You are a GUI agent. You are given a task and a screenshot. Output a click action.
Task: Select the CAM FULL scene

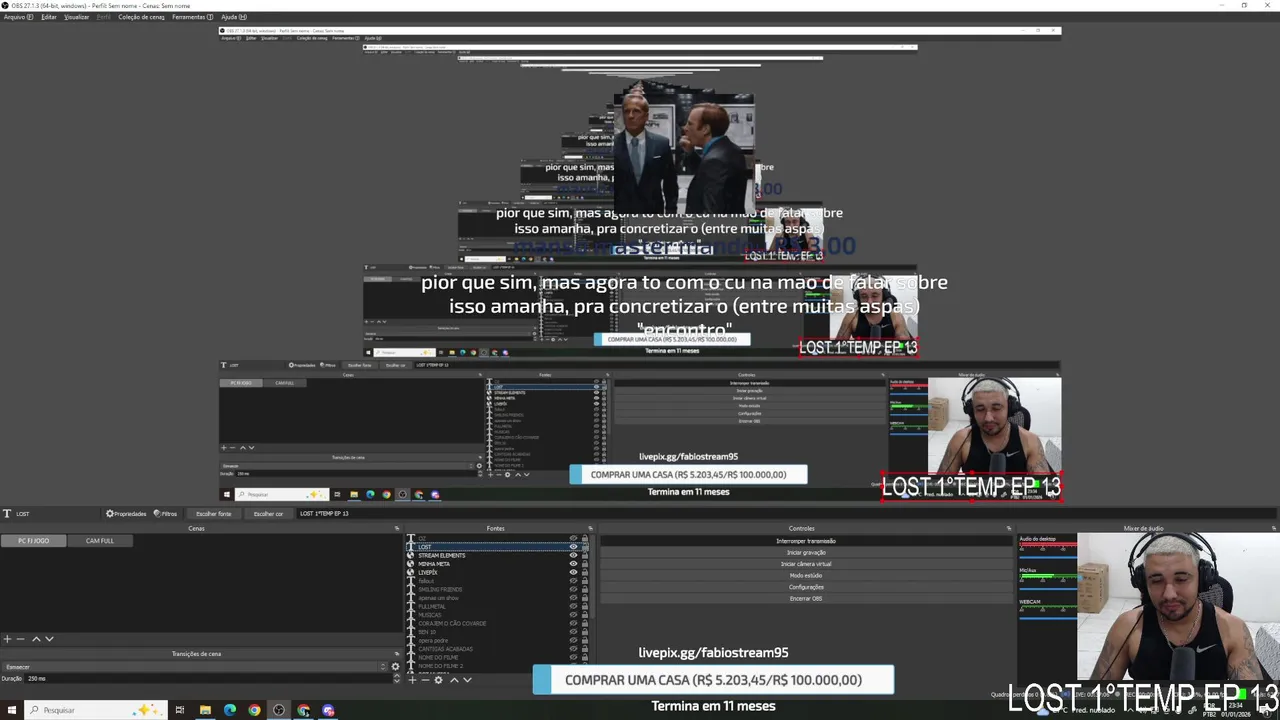coord(100,541)
